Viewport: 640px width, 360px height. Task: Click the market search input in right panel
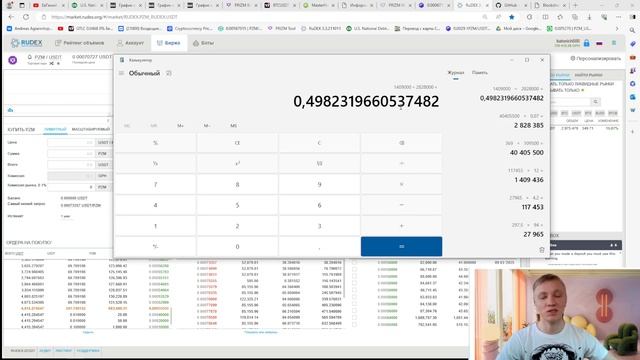[x=570, y=101]
